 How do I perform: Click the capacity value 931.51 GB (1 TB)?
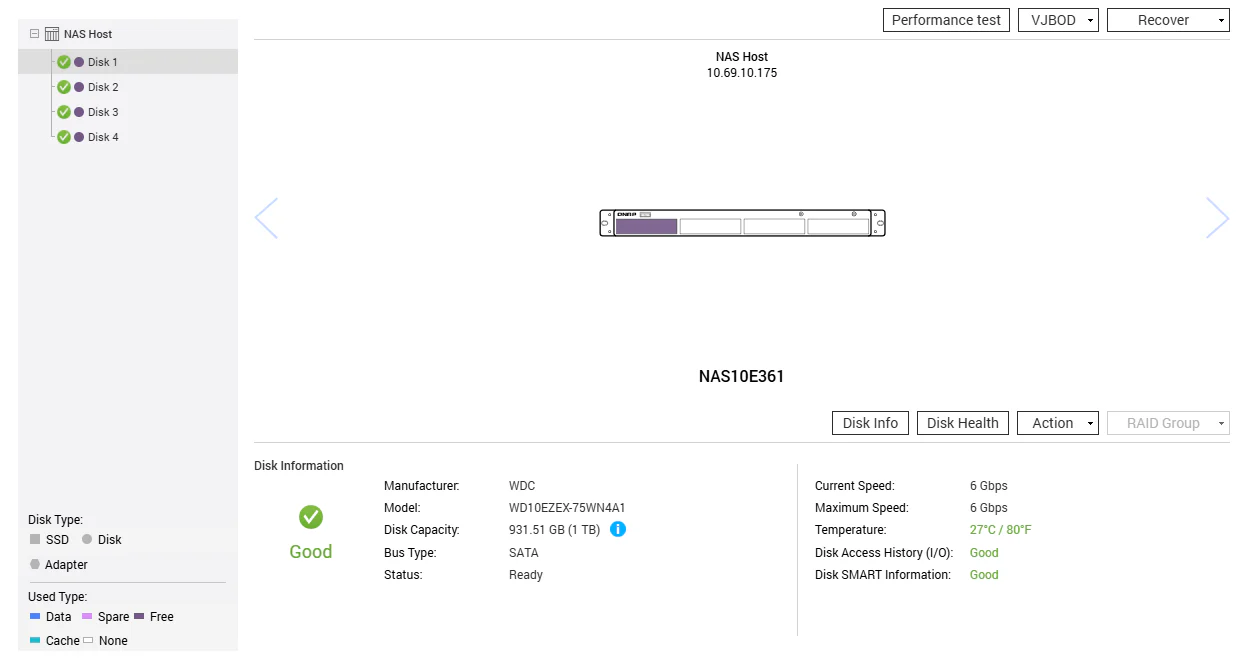[x=555, y=530]
